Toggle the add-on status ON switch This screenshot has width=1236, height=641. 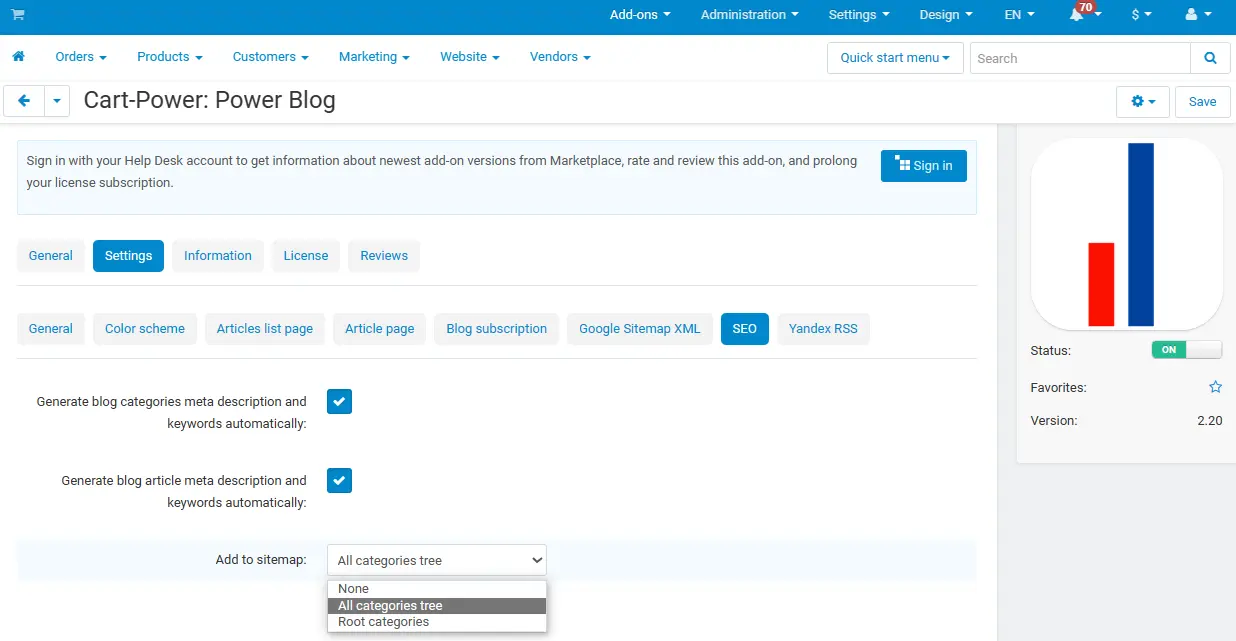[1186, 350]
